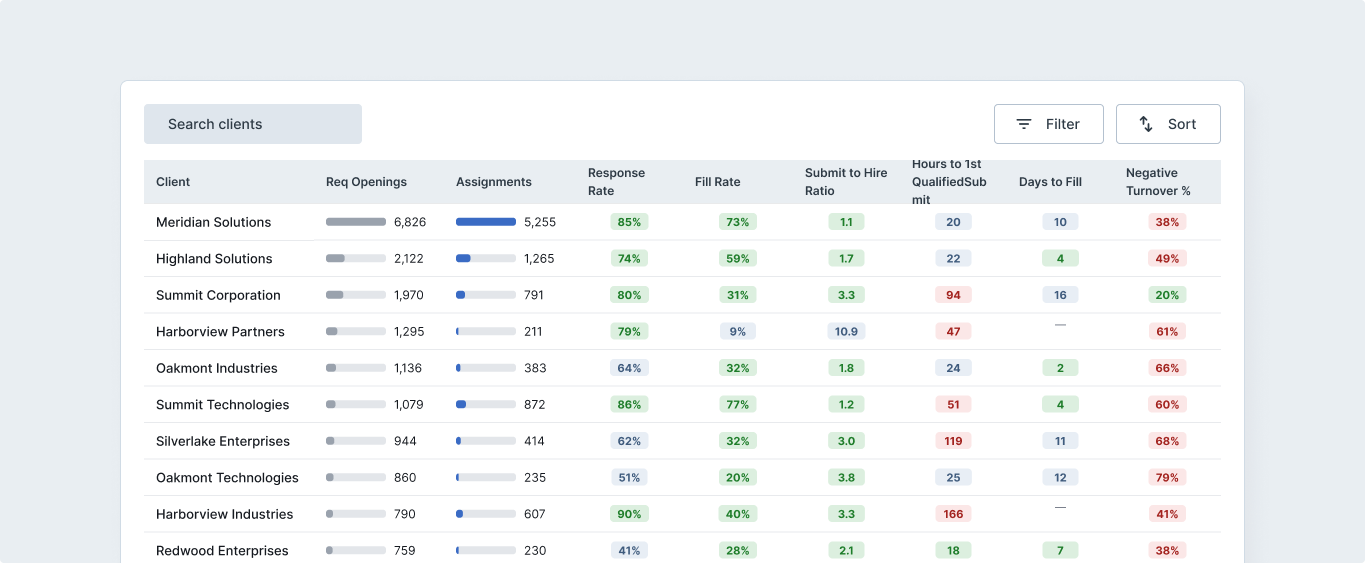Viewport: 1365px width, 563px height.
Task: Sort by Client column header
Action: pos(173,182)
